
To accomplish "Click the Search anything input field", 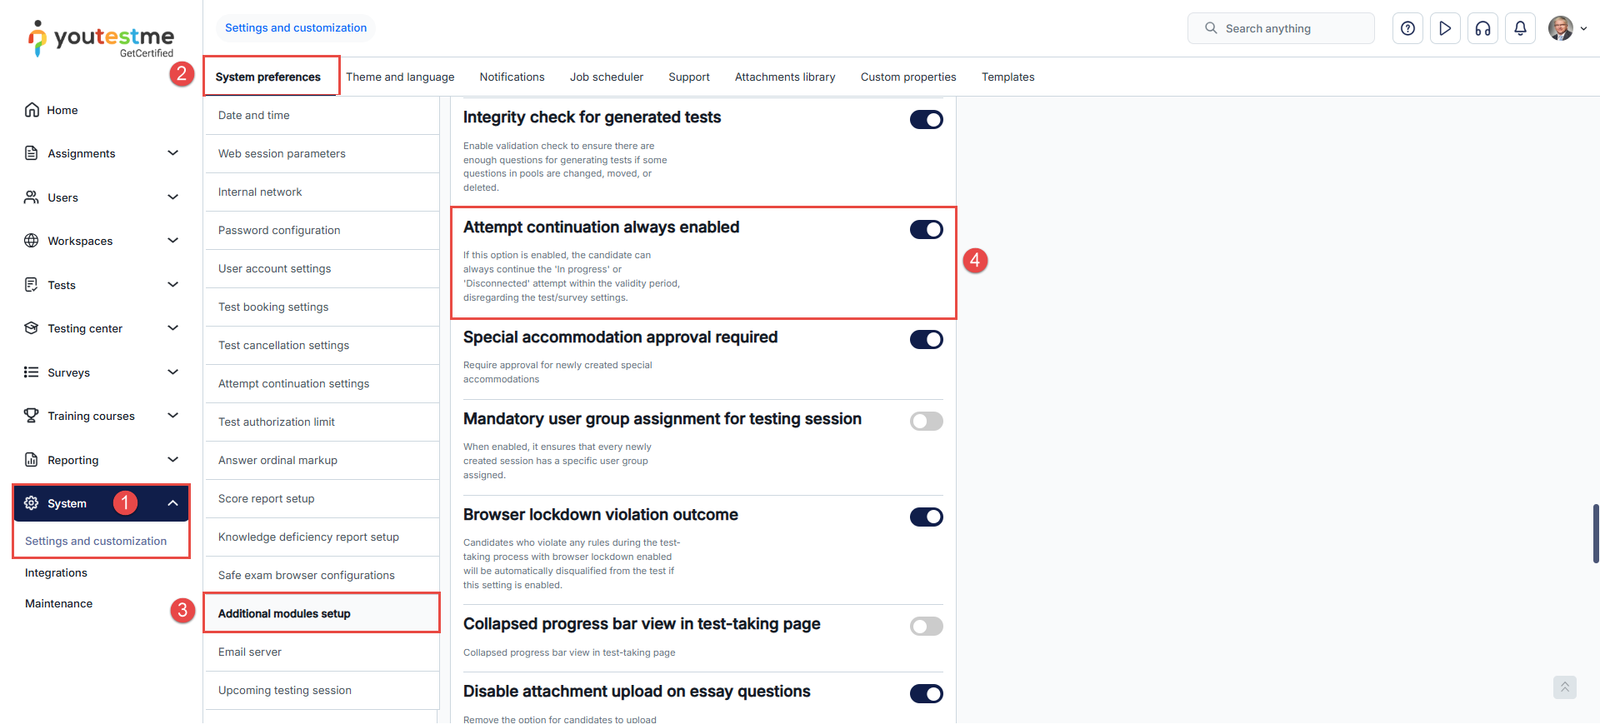I will 1290,29.
